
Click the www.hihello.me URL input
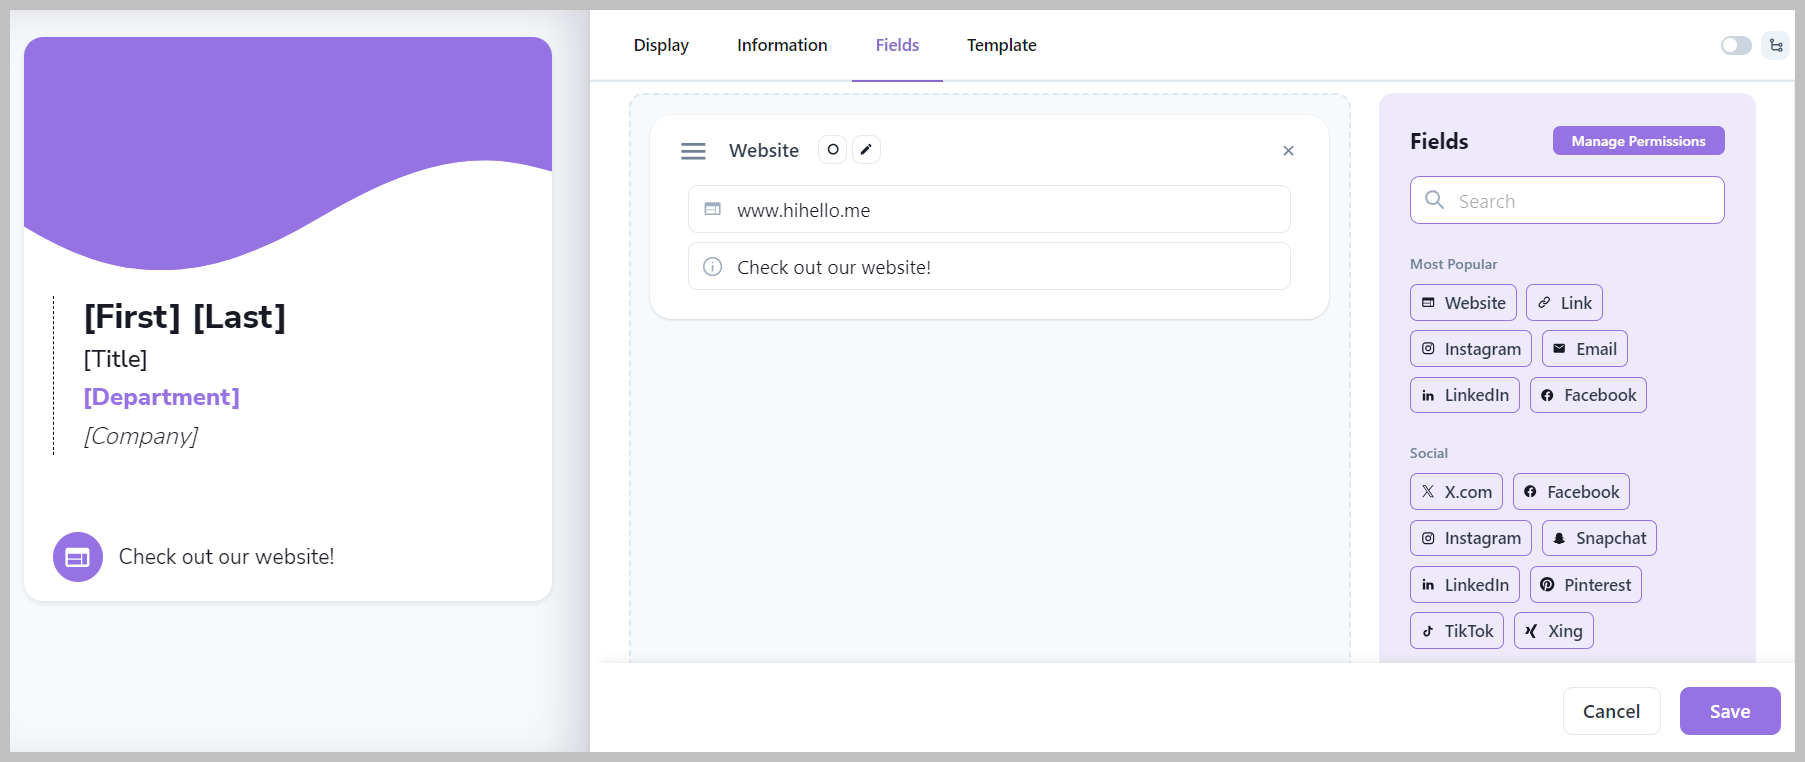(989, 209)
